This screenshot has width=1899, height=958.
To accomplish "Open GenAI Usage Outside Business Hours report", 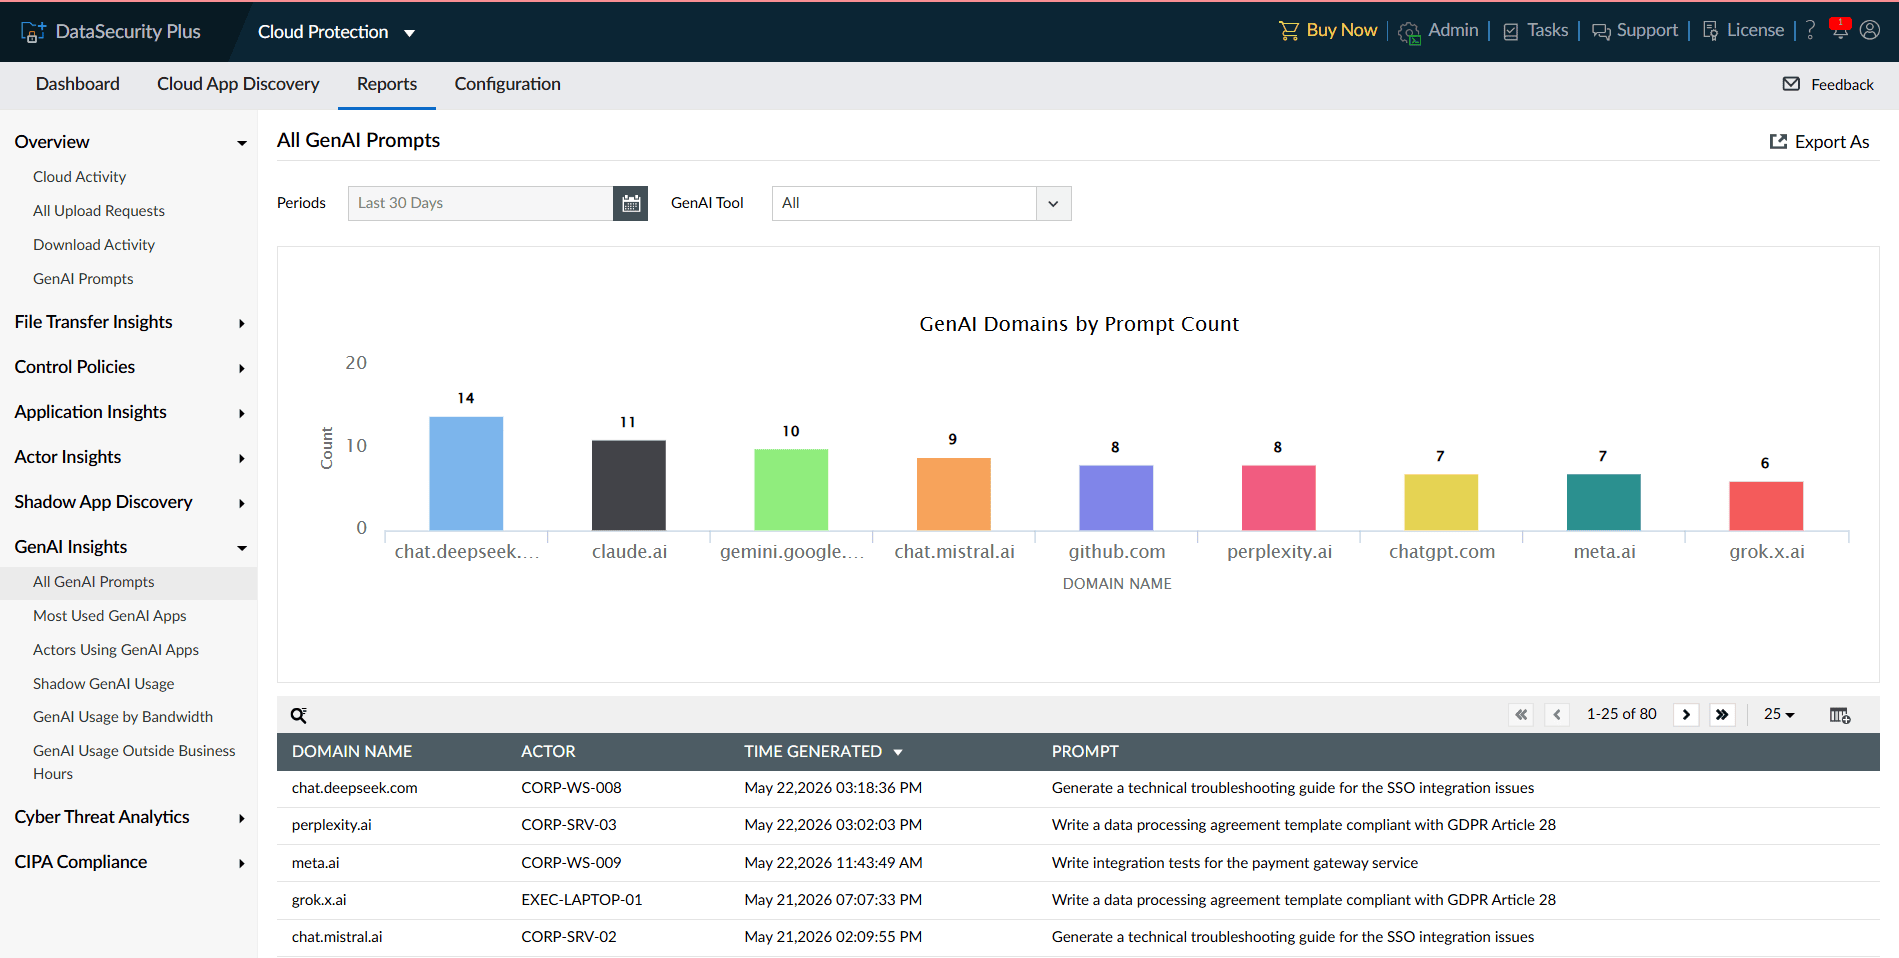I will 134,762.
